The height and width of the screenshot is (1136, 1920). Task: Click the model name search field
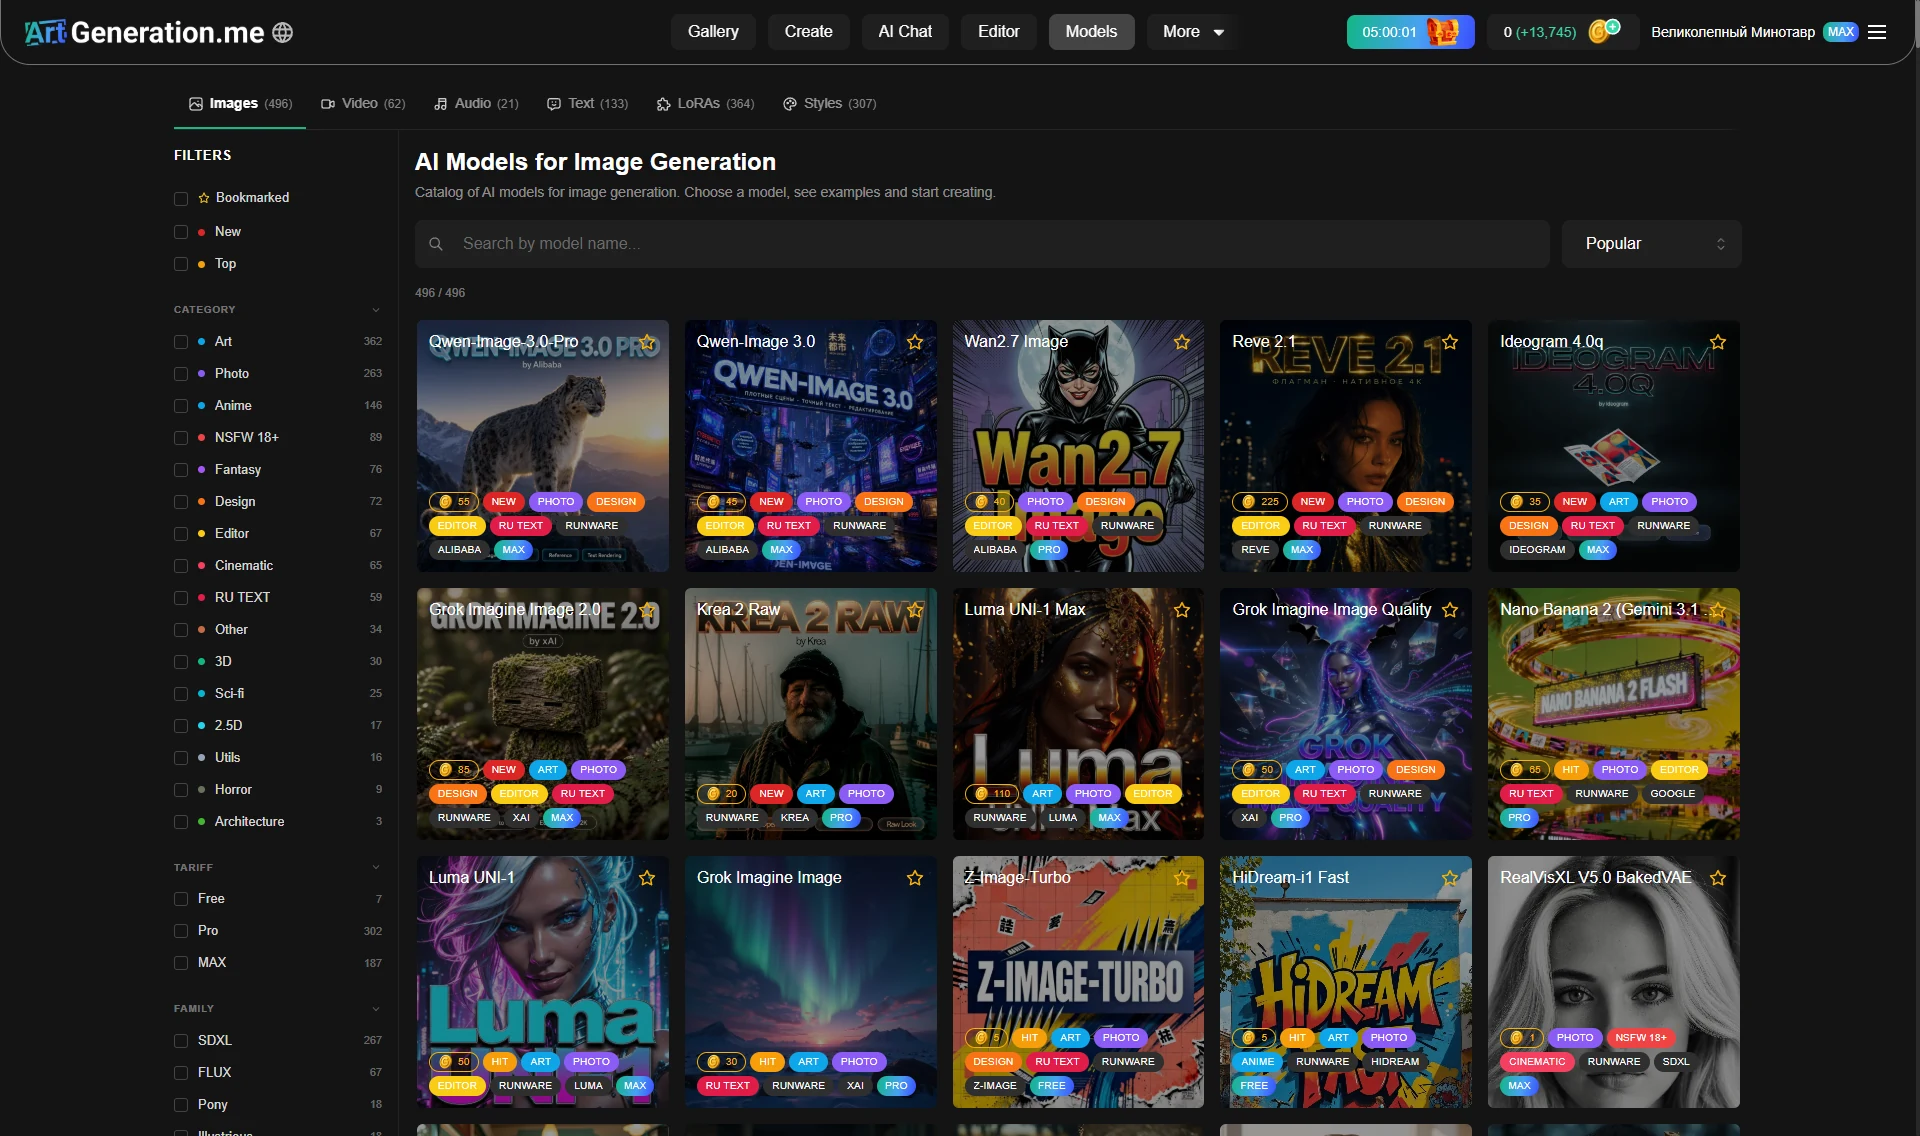(x=982, y=244)
